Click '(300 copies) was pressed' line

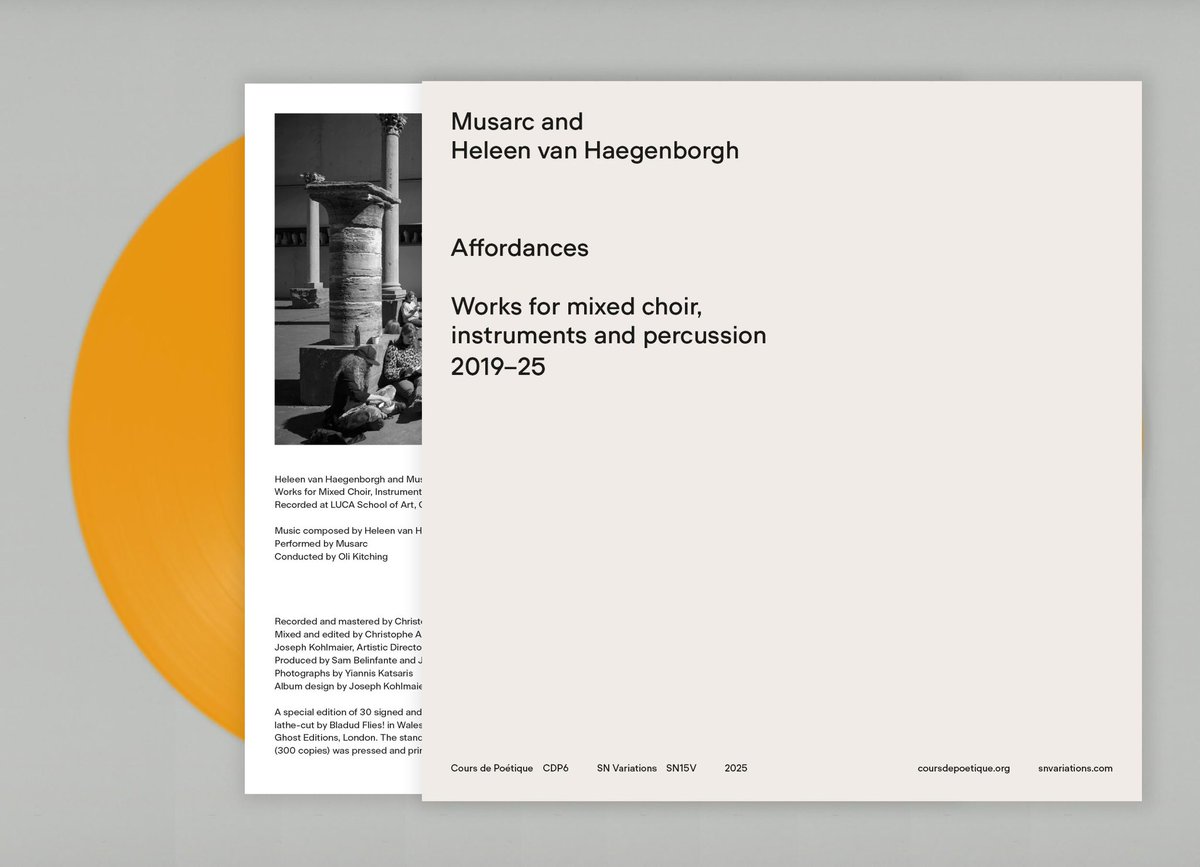348,751
